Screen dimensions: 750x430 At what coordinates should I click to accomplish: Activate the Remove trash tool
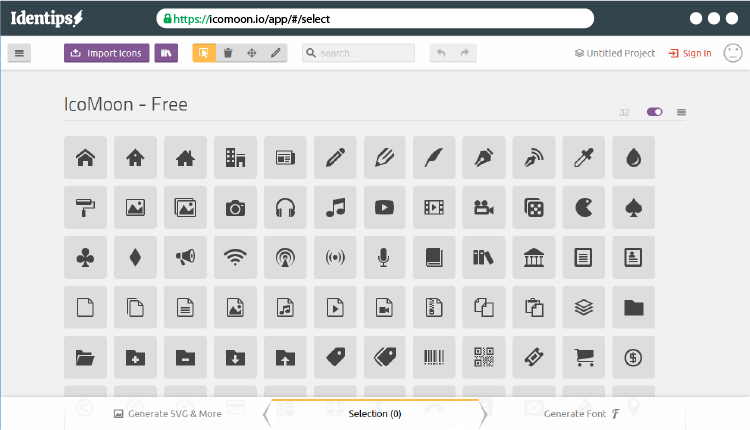point(228,53)
